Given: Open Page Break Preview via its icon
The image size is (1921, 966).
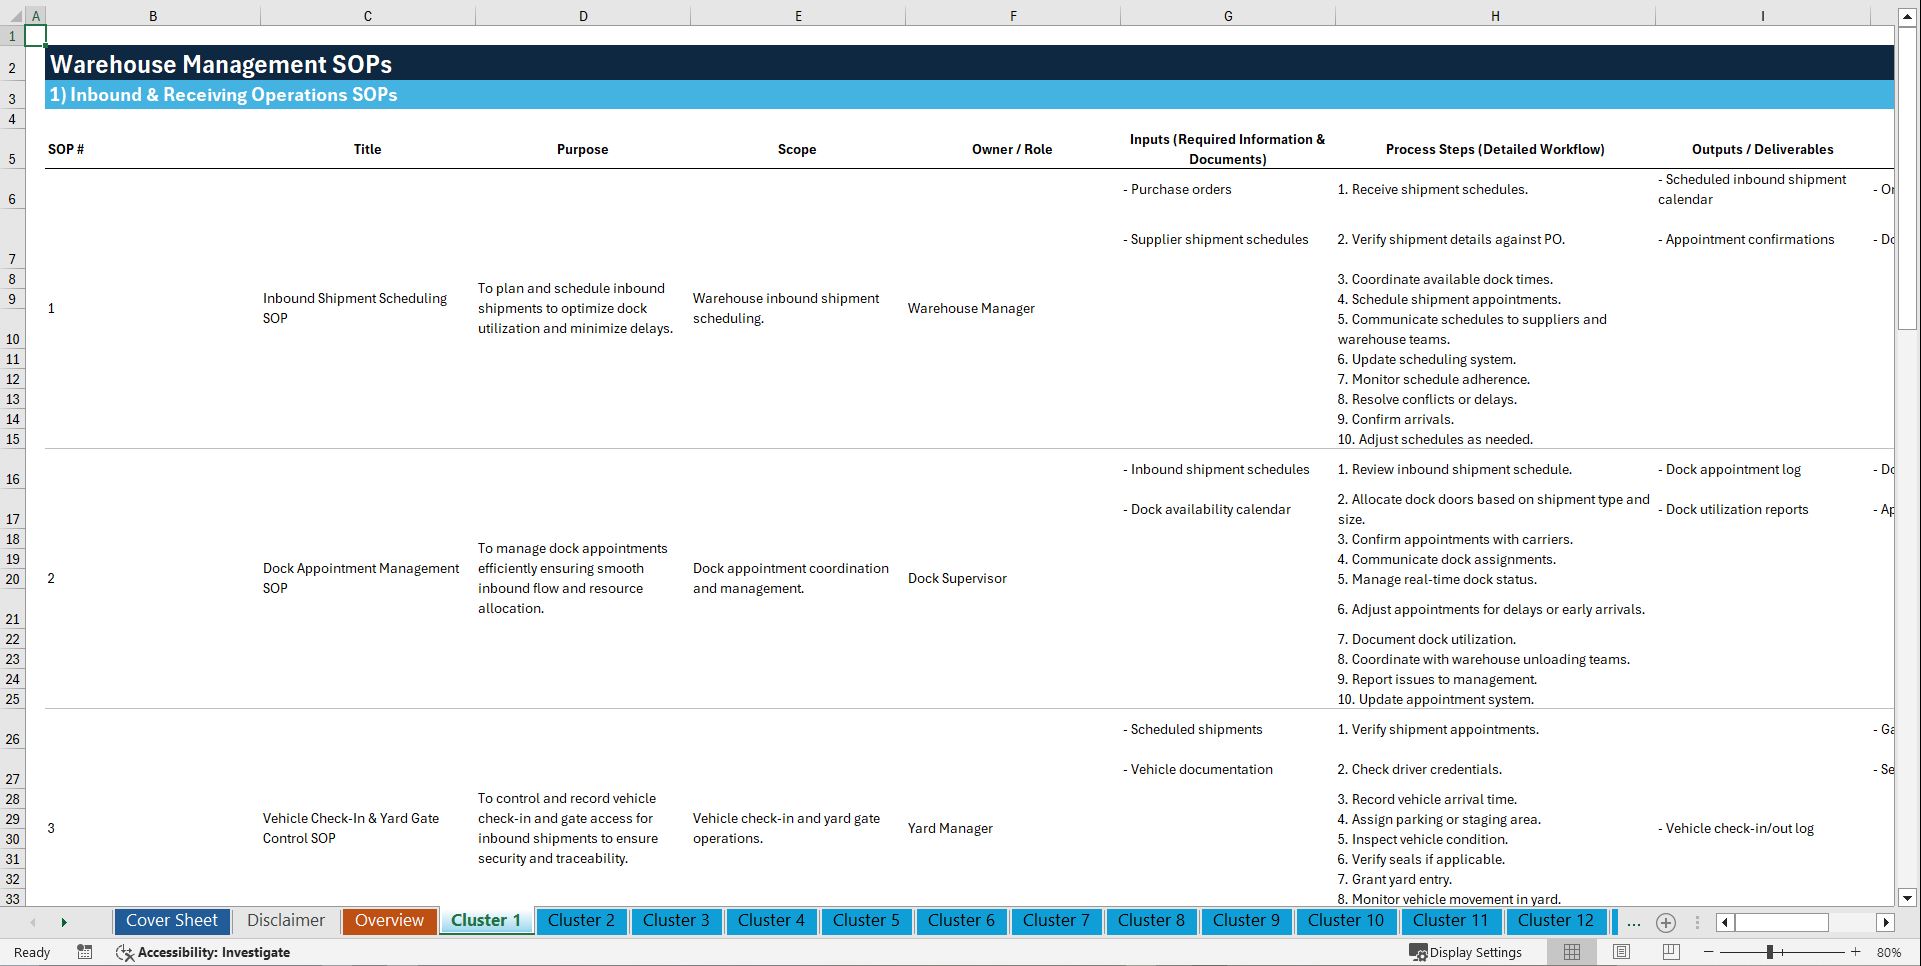Looking at the screenshot, I should click(x=1671, y=952).
